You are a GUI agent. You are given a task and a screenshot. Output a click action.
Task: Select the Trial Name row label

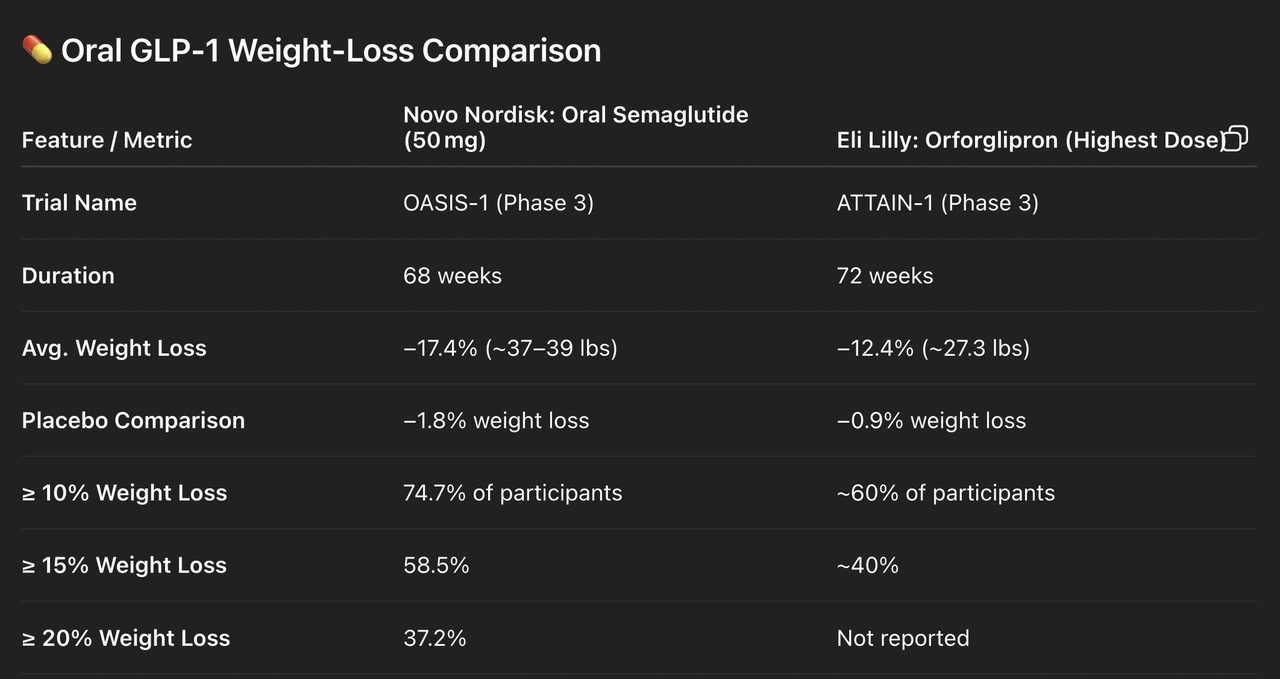[x=79, y=203]
